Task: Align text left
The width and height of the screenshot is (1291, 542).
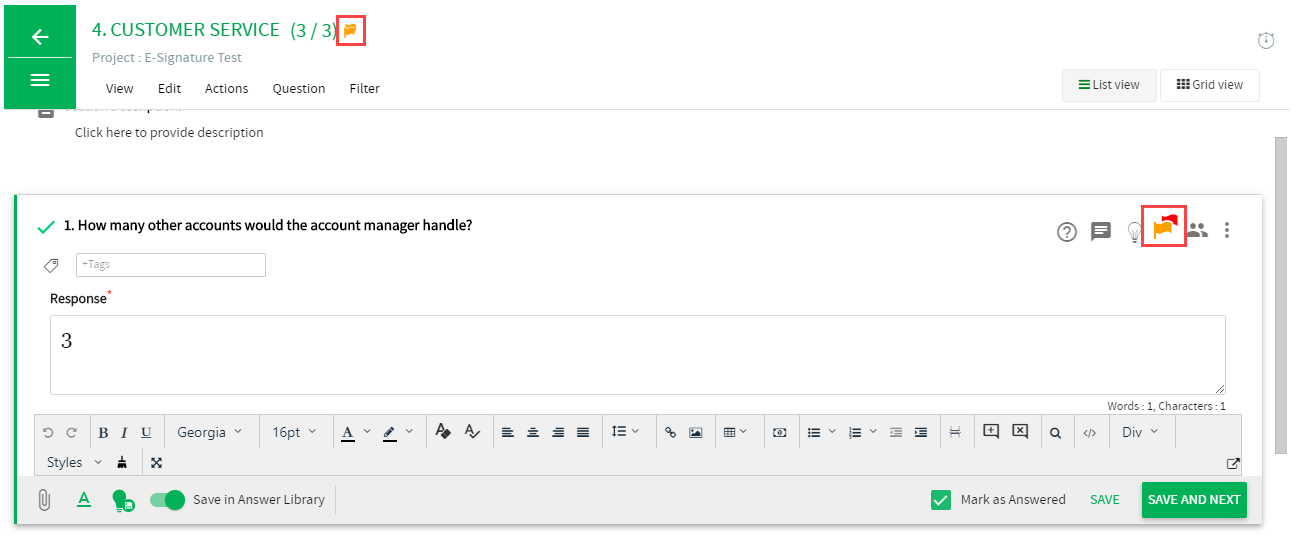Action: tap(508, 432)
